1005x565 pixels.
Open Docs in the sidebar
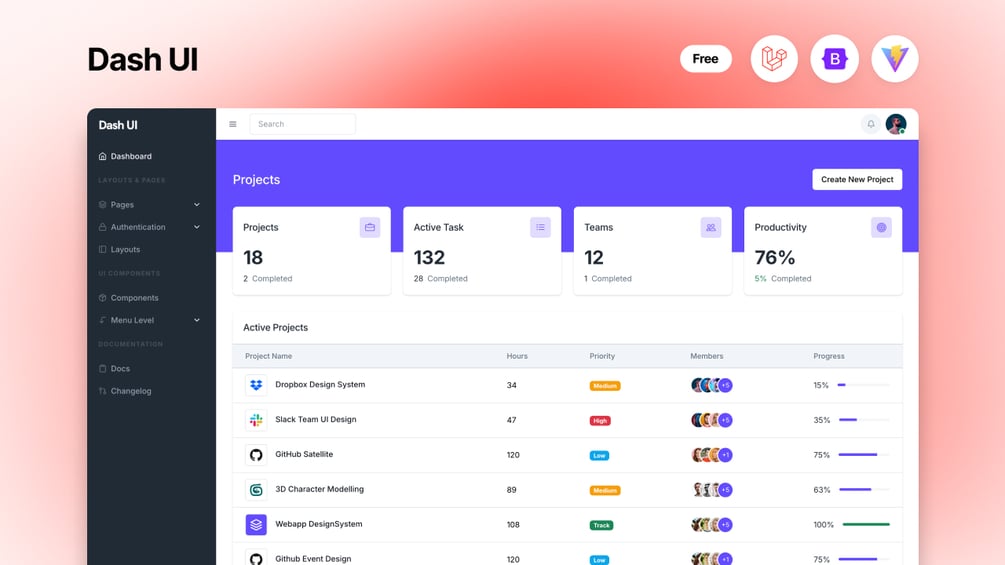(120, 369)
